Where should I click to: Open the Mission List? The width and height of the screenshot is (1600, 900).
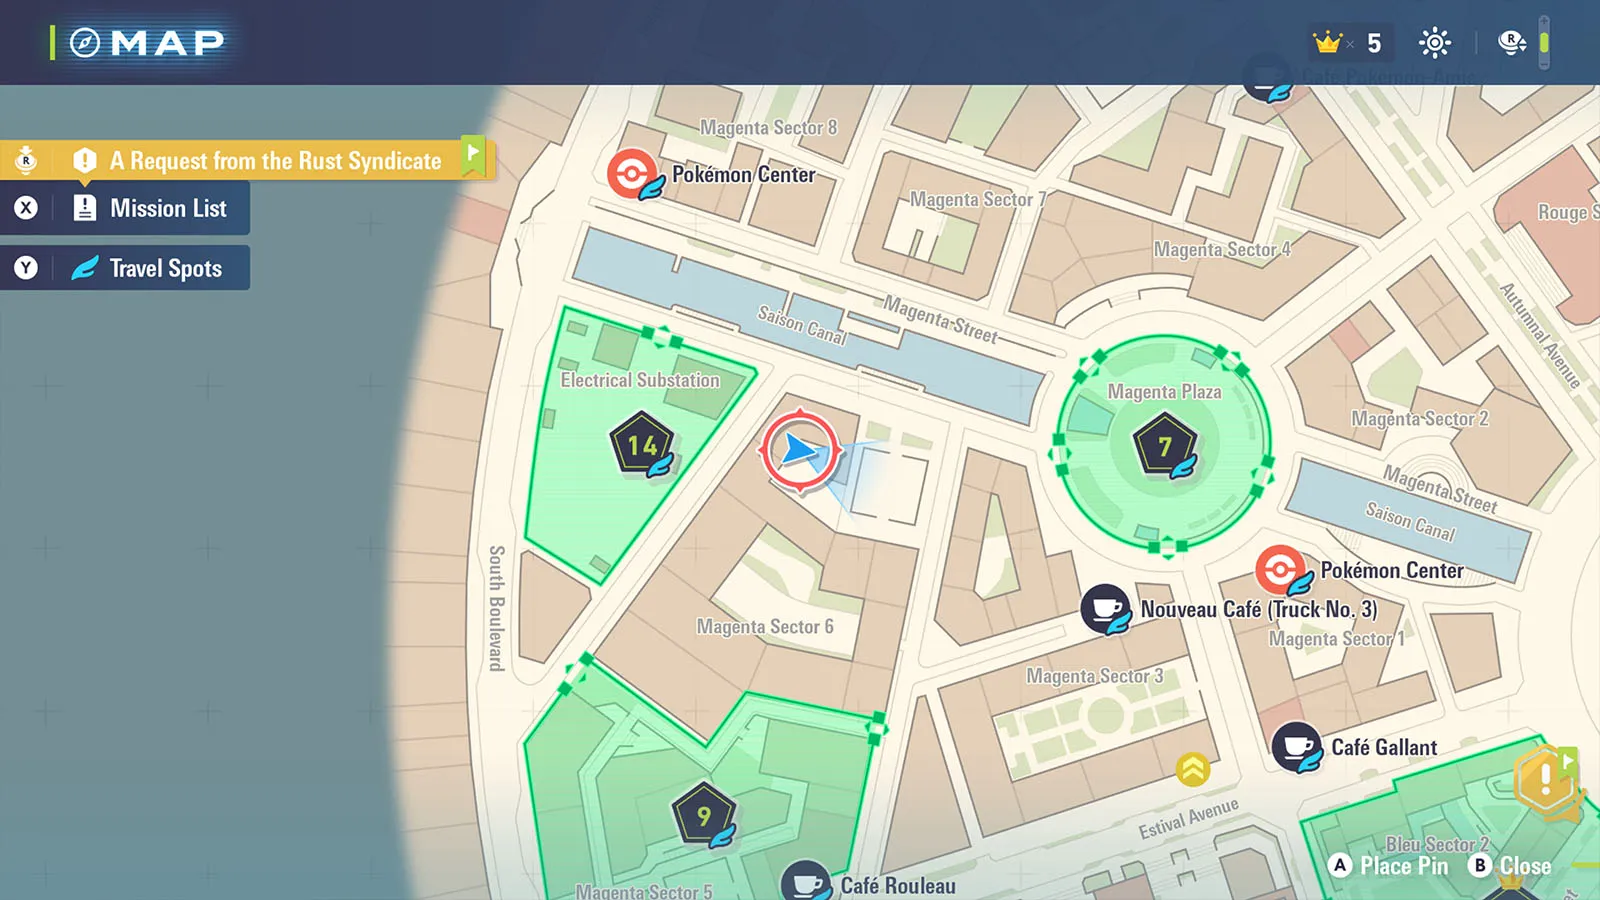click(150, 208)
